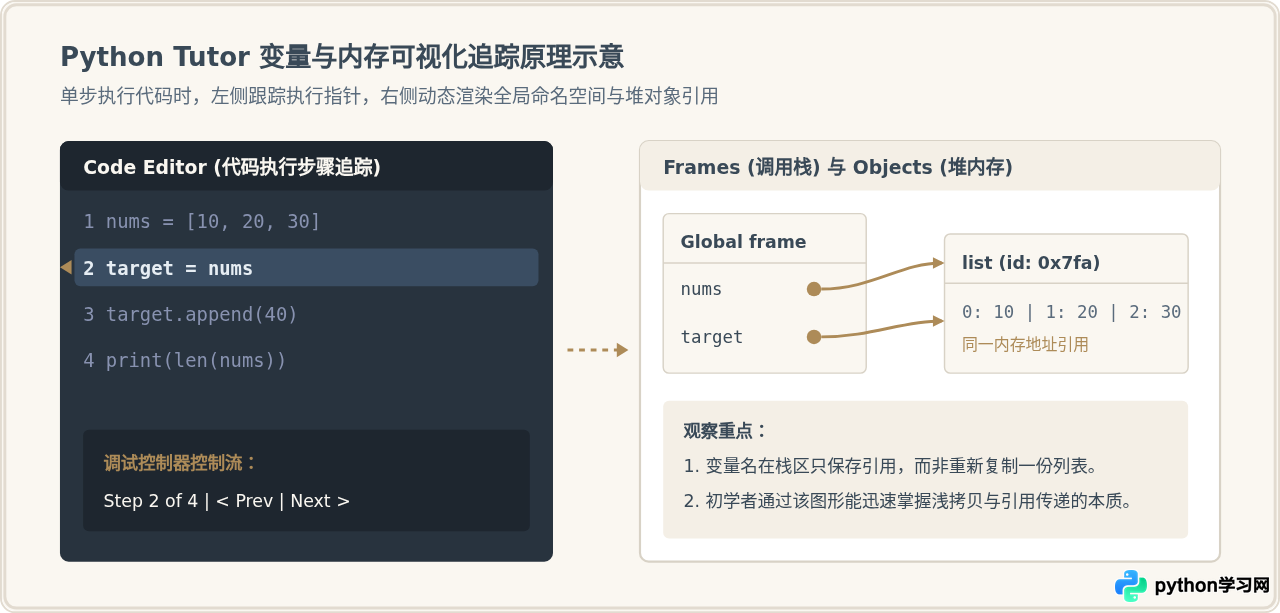Click observation point 2 about 浅拷贝
Image resolution: width=1280 pixels, height=613 pixels.
tap(908, 501)
